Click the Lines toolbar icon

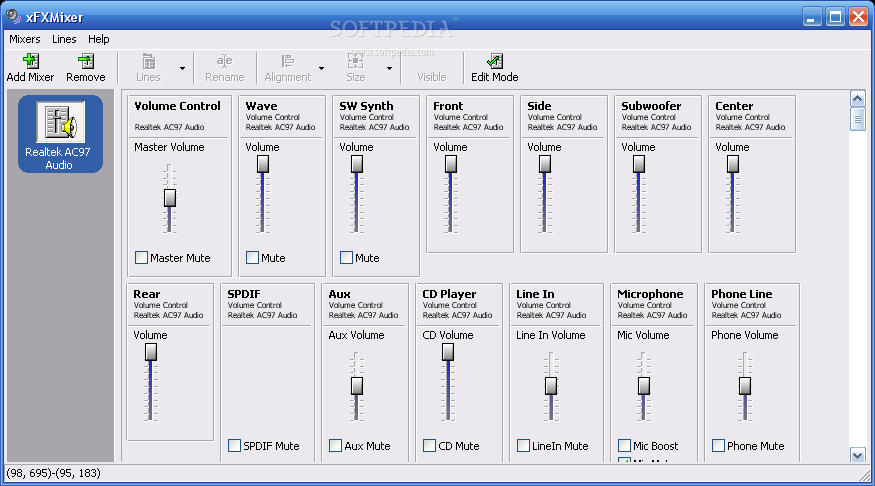point(148,61)
